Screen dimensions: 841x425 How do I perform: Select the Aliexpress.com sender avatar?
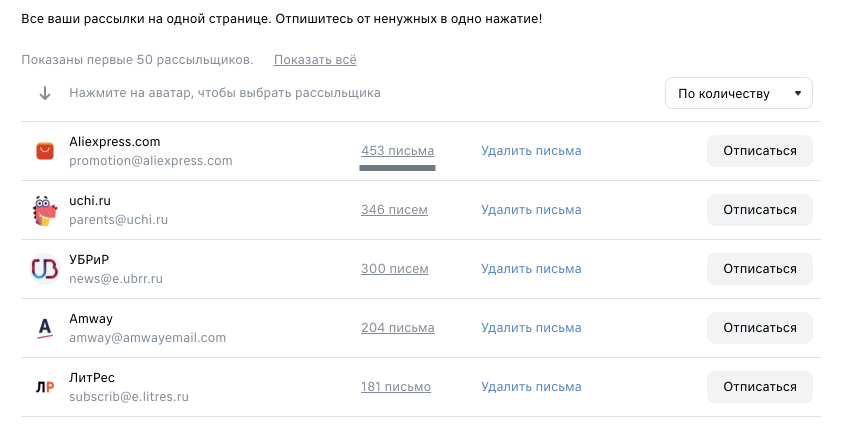pos(45,151)
